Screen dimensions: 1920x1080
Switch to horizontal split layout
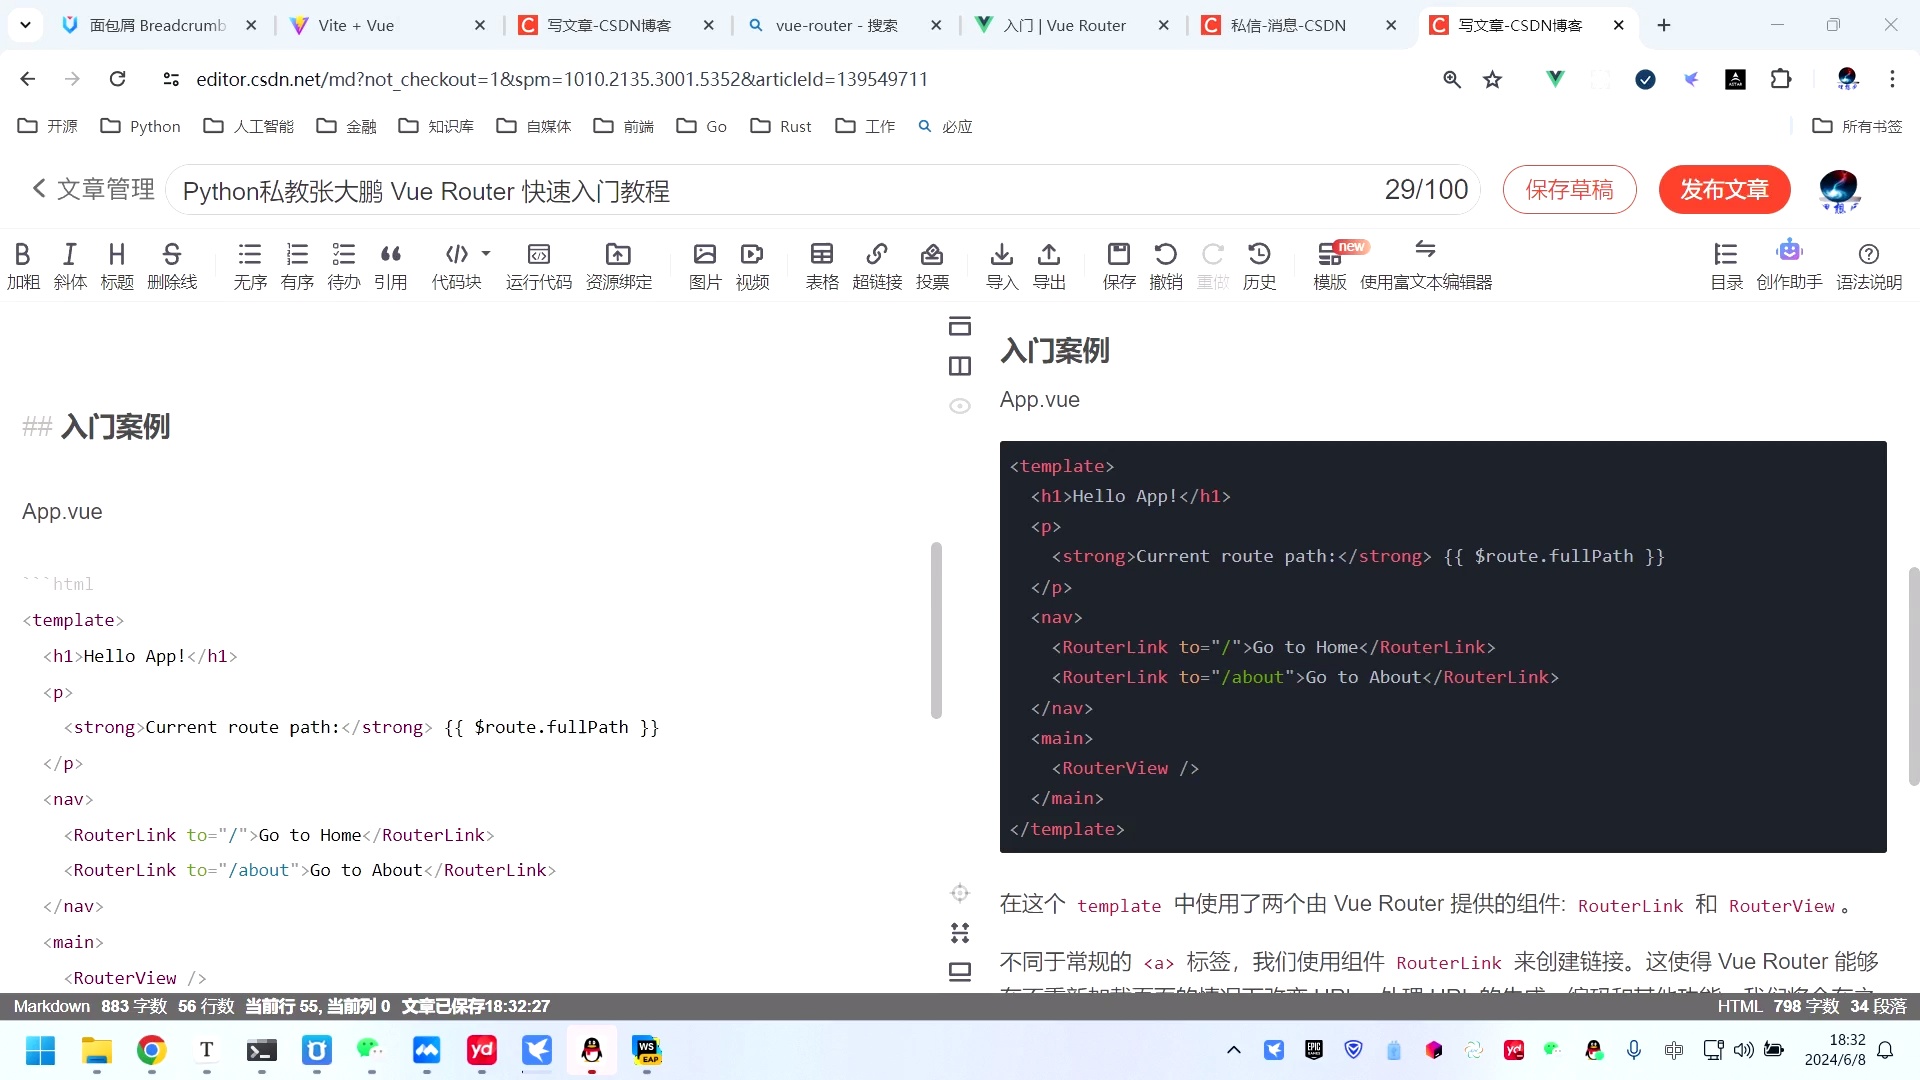pyautogui.click(x=959, y=326)
